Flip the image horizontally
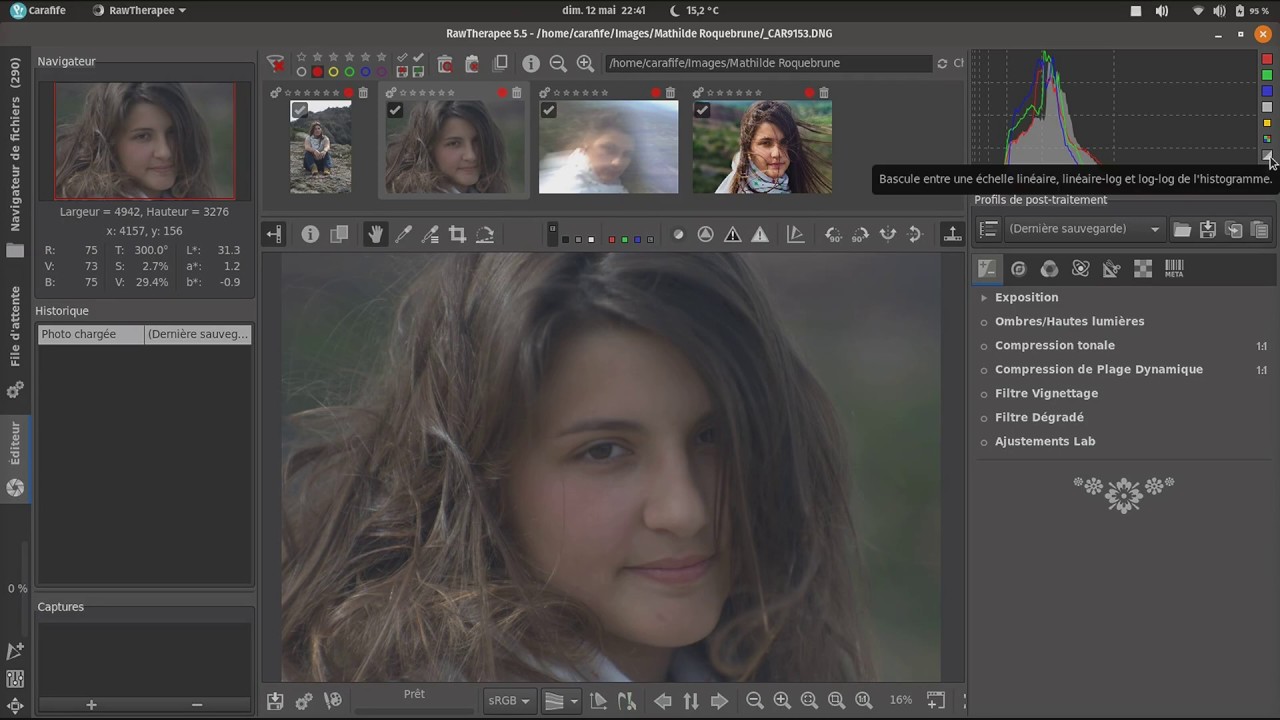1280x720 pixels. tap(887, 234)
